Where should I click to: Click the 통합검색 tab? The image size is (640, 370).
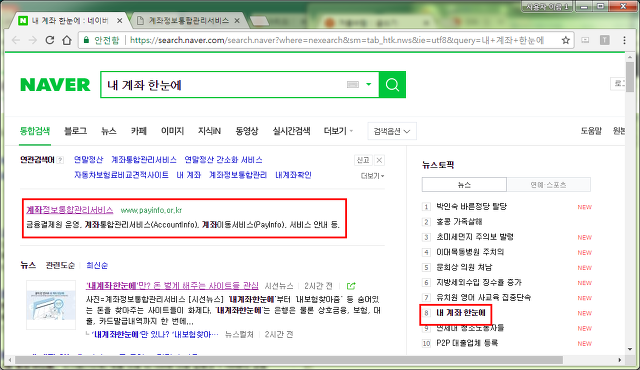pyautogui.click(x=35, y=131)
